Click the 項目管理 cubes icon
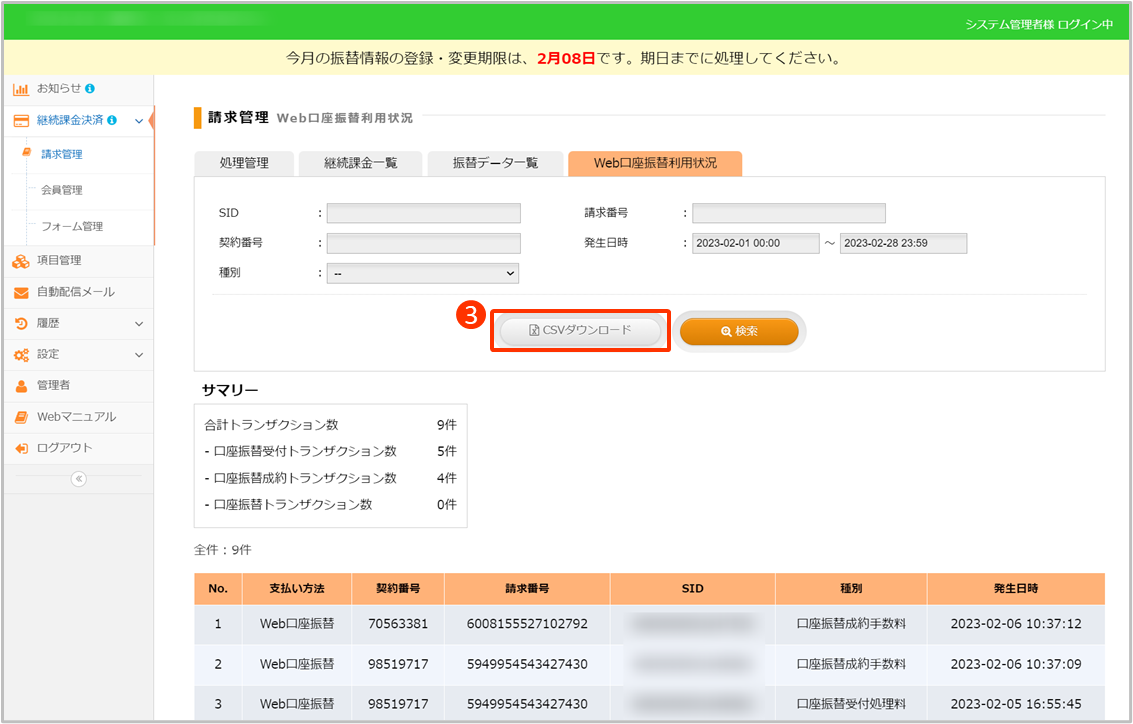Screen dimensions: 1133x724 point(20,261)
